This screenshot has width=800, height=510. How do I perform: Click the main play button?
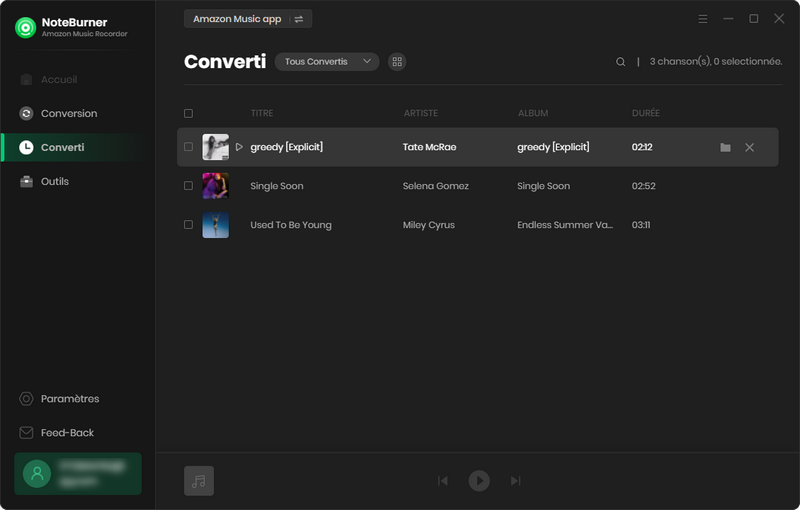pyautogui.click(x=479, y=480)
